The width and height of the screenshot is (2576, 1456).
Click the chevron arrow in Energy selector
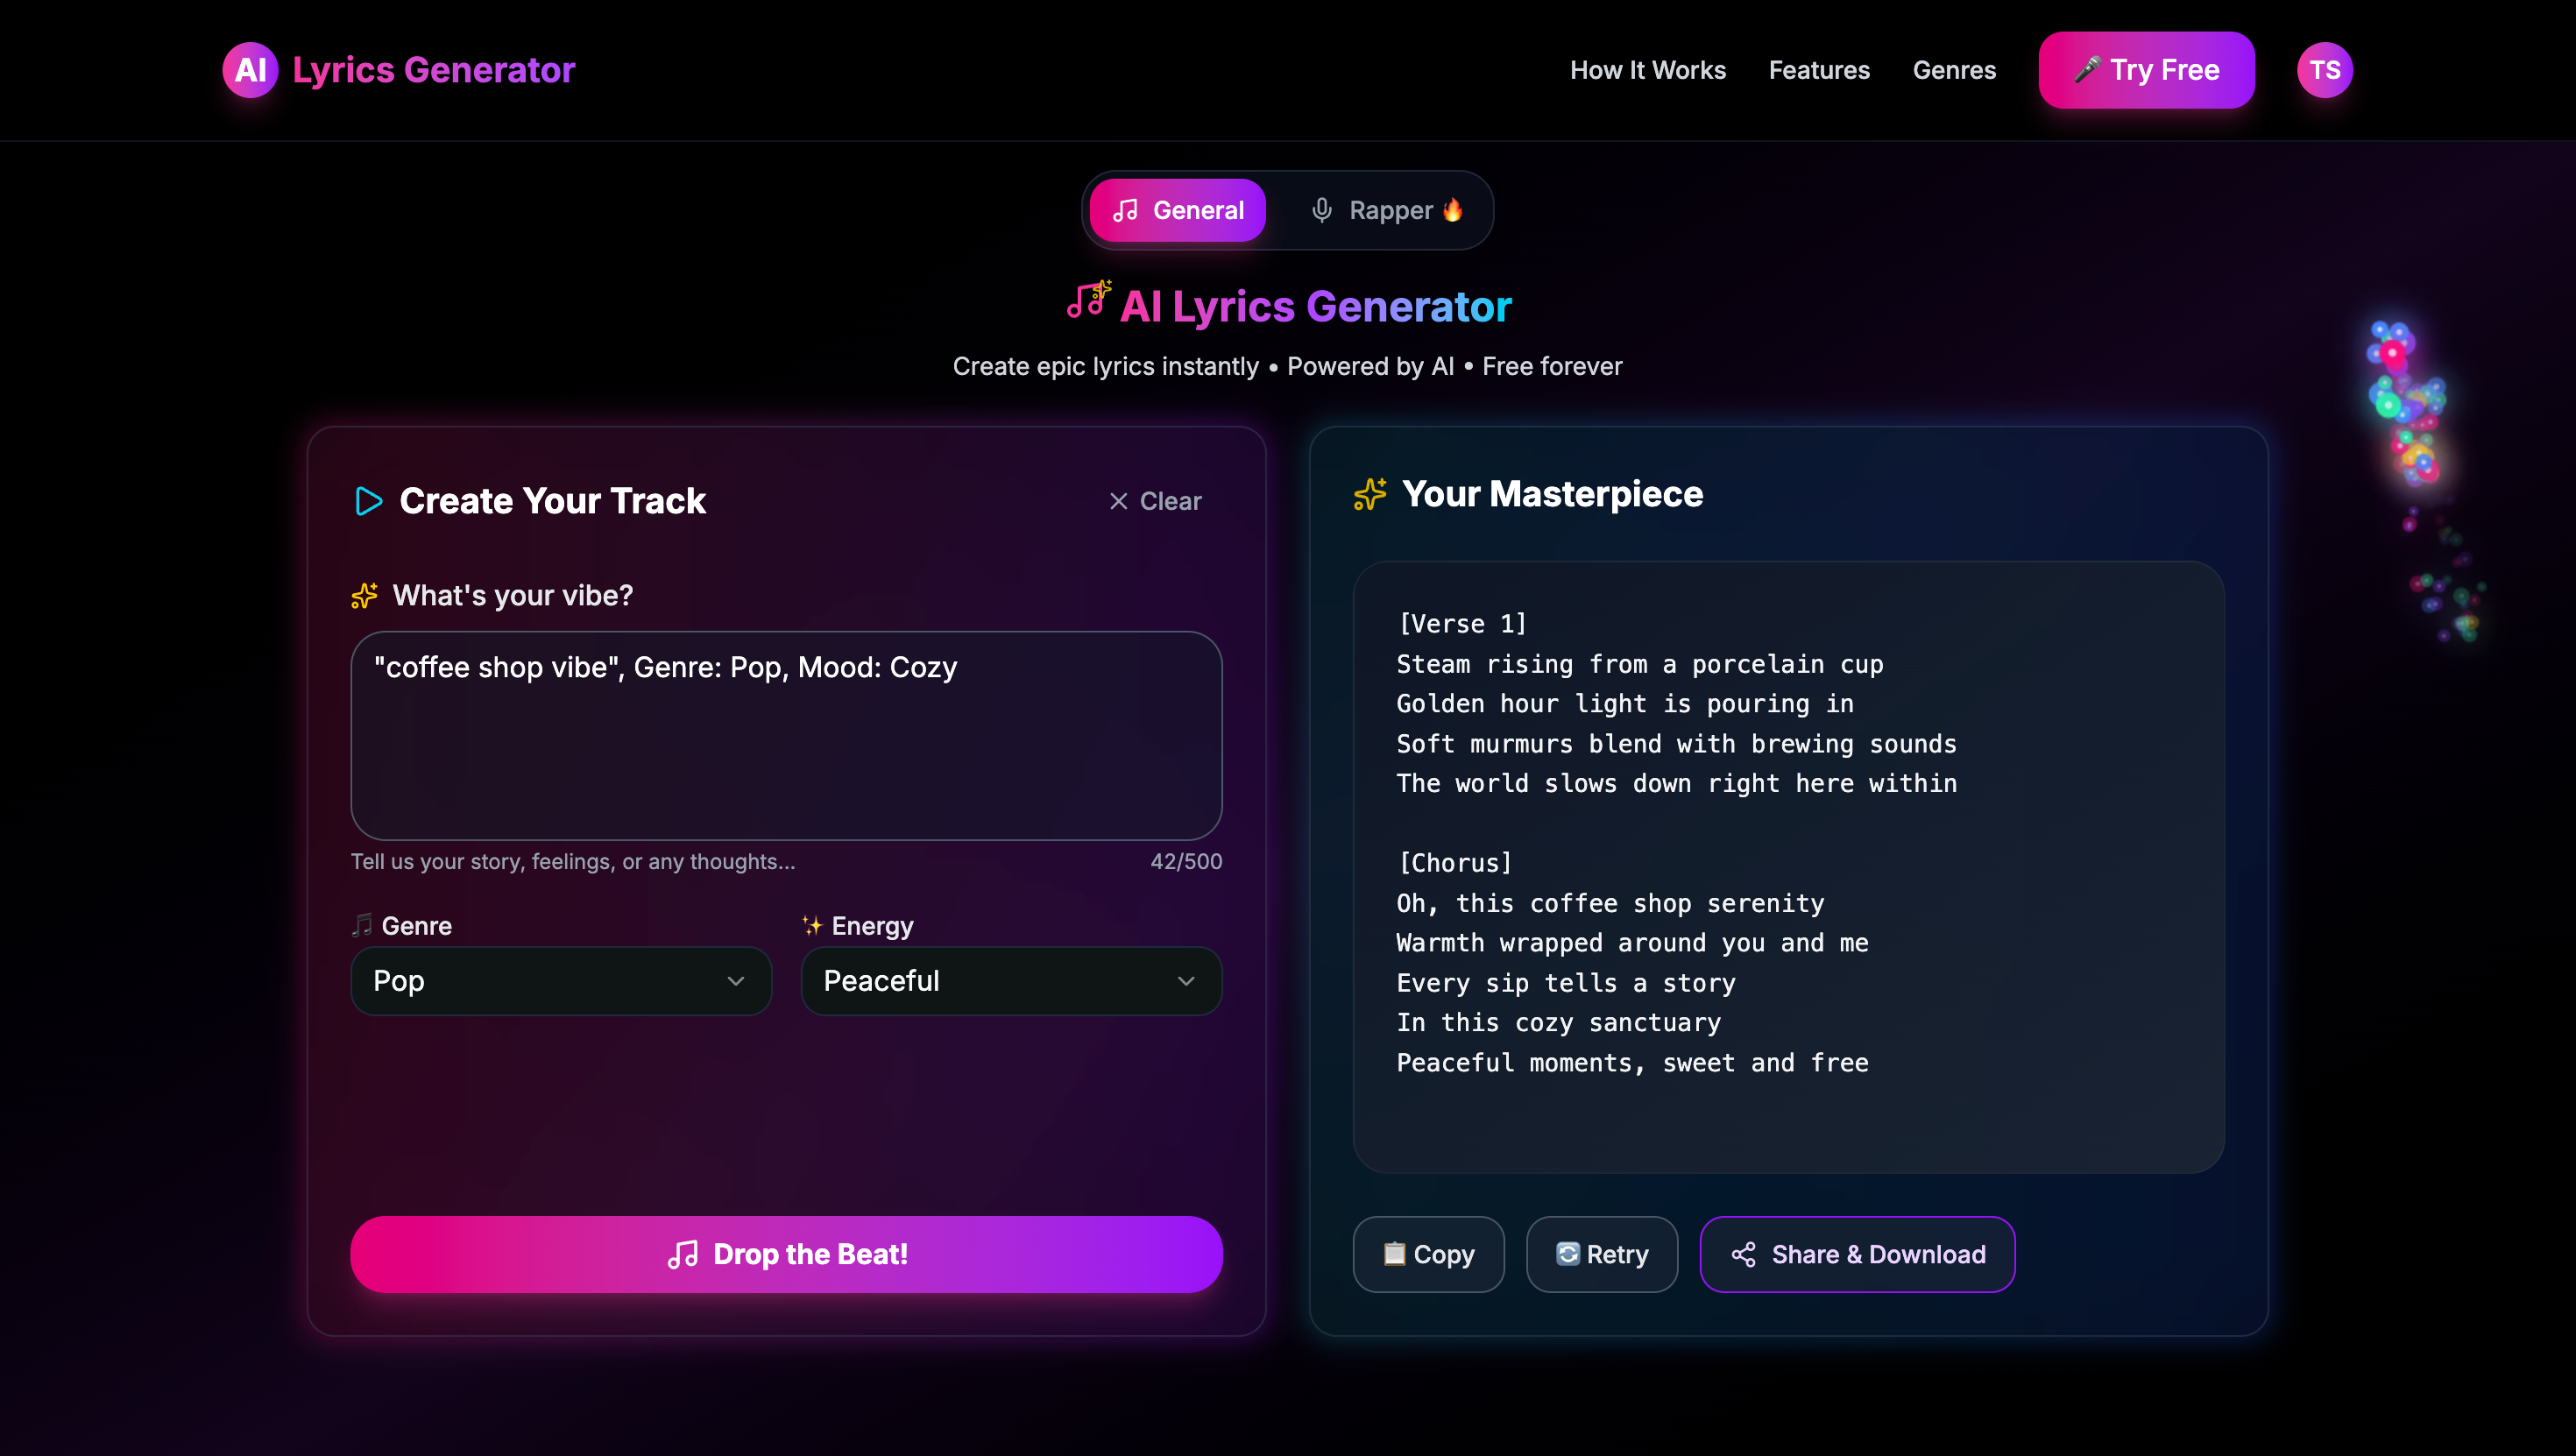pos(1186,981)
